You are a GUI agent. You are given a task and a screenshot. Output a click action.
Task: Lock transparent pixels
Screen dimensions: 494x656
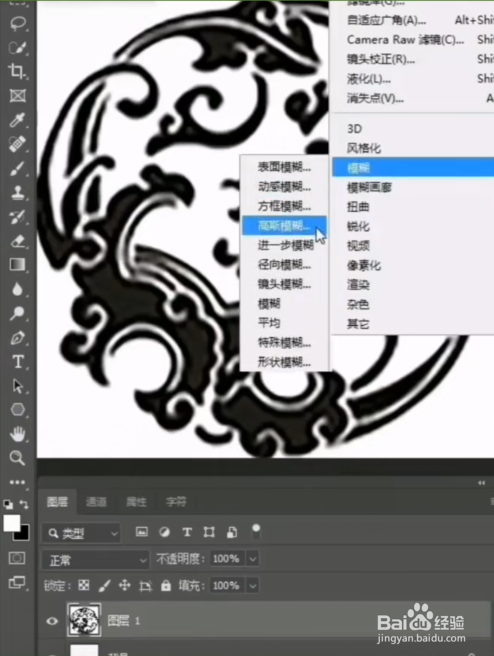(x=84, y=585)
